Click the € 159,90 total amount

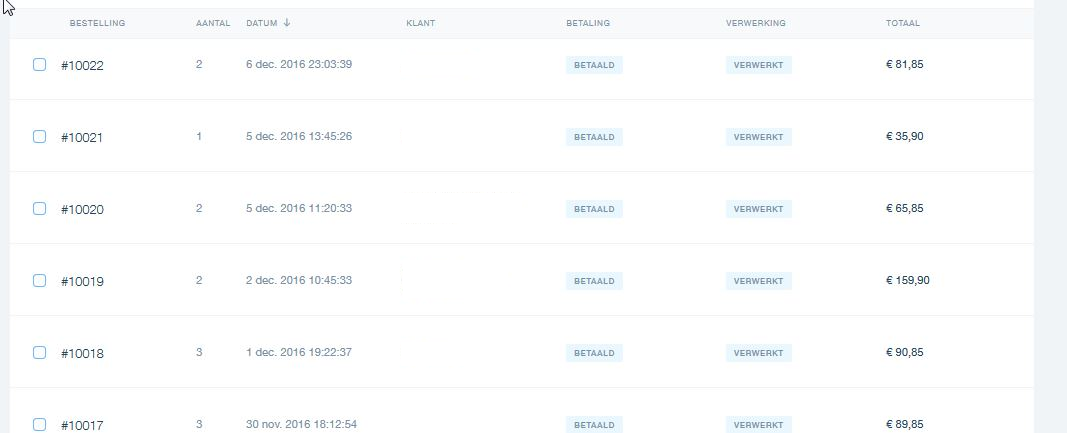click(x=908, y=280)
